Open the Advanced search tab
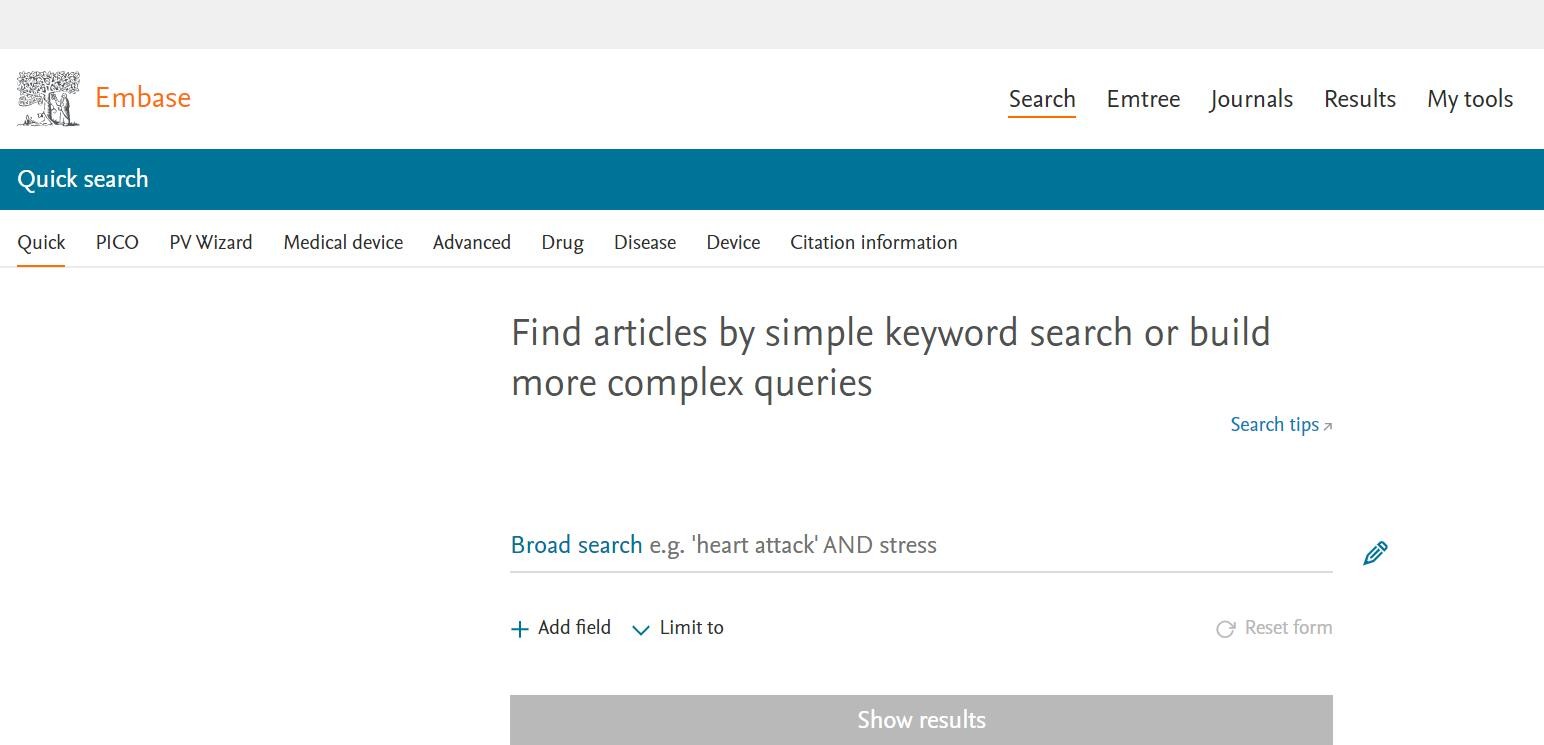The height and width of the screenshot is (745, 1544). (472, 242)
